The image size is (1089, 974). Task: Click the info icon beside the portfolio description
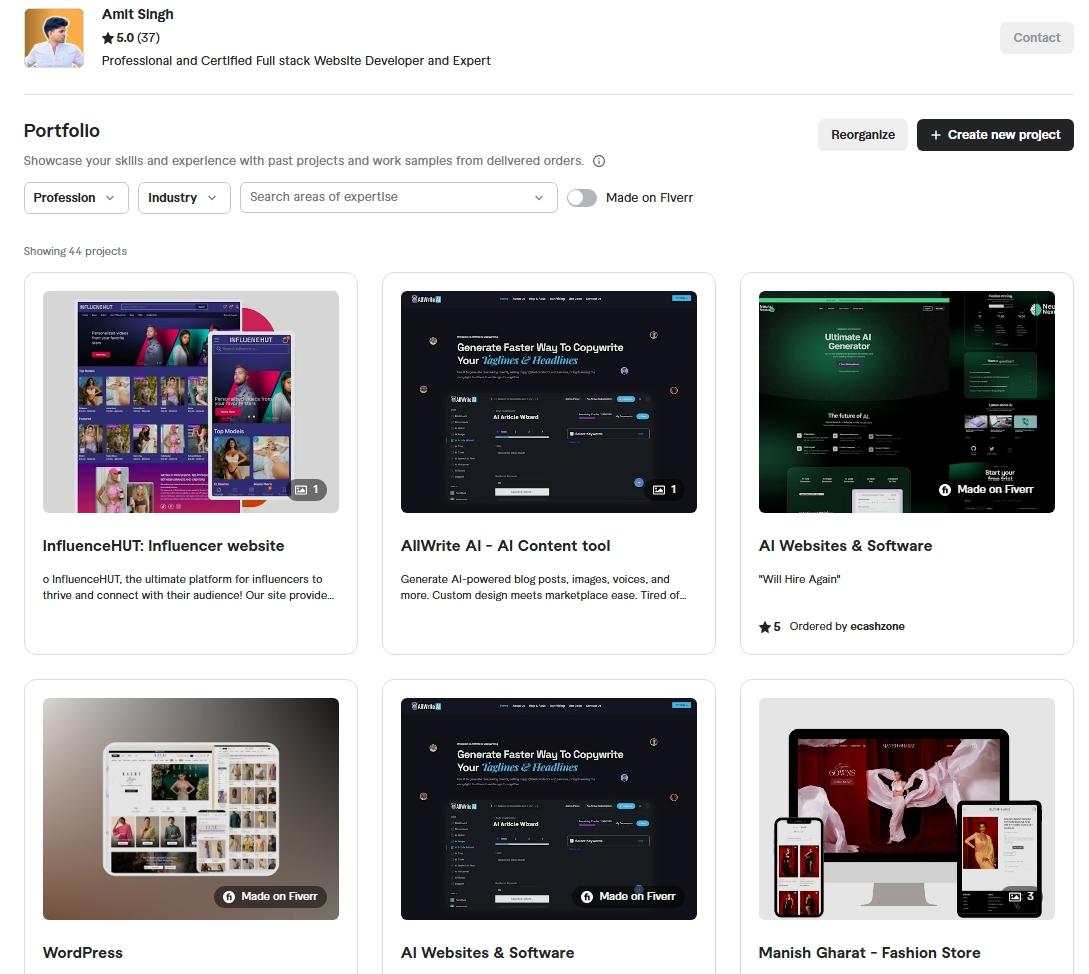pyautogui.click(x=598, y=161)
